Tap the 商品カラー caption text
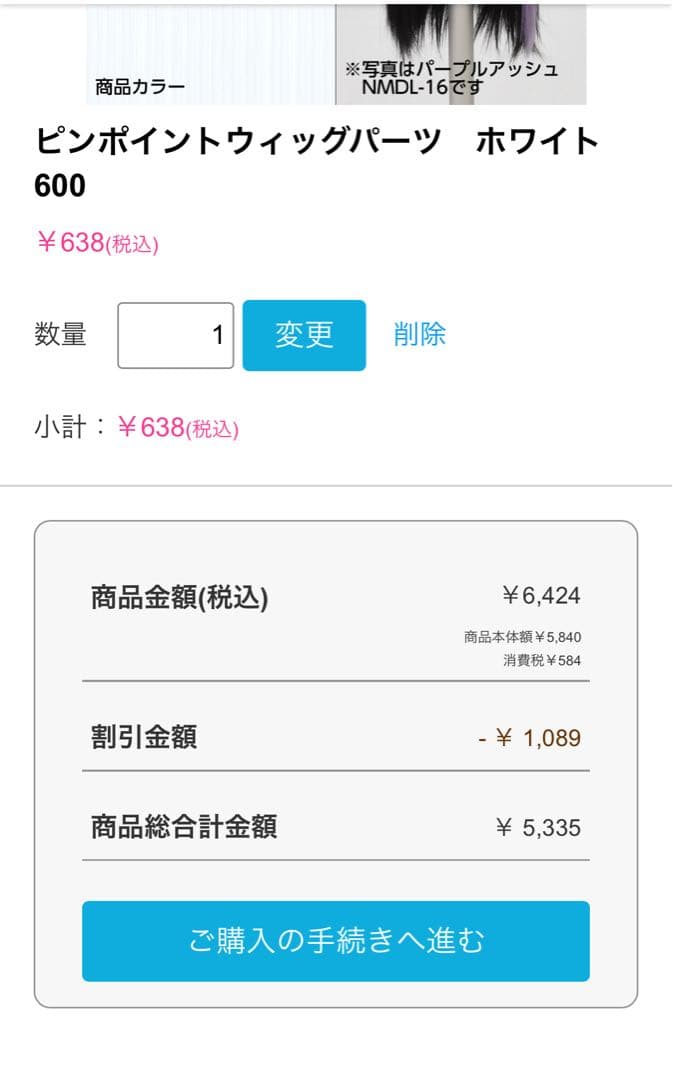The image size is (673, 1080). (x=140, y=87)
